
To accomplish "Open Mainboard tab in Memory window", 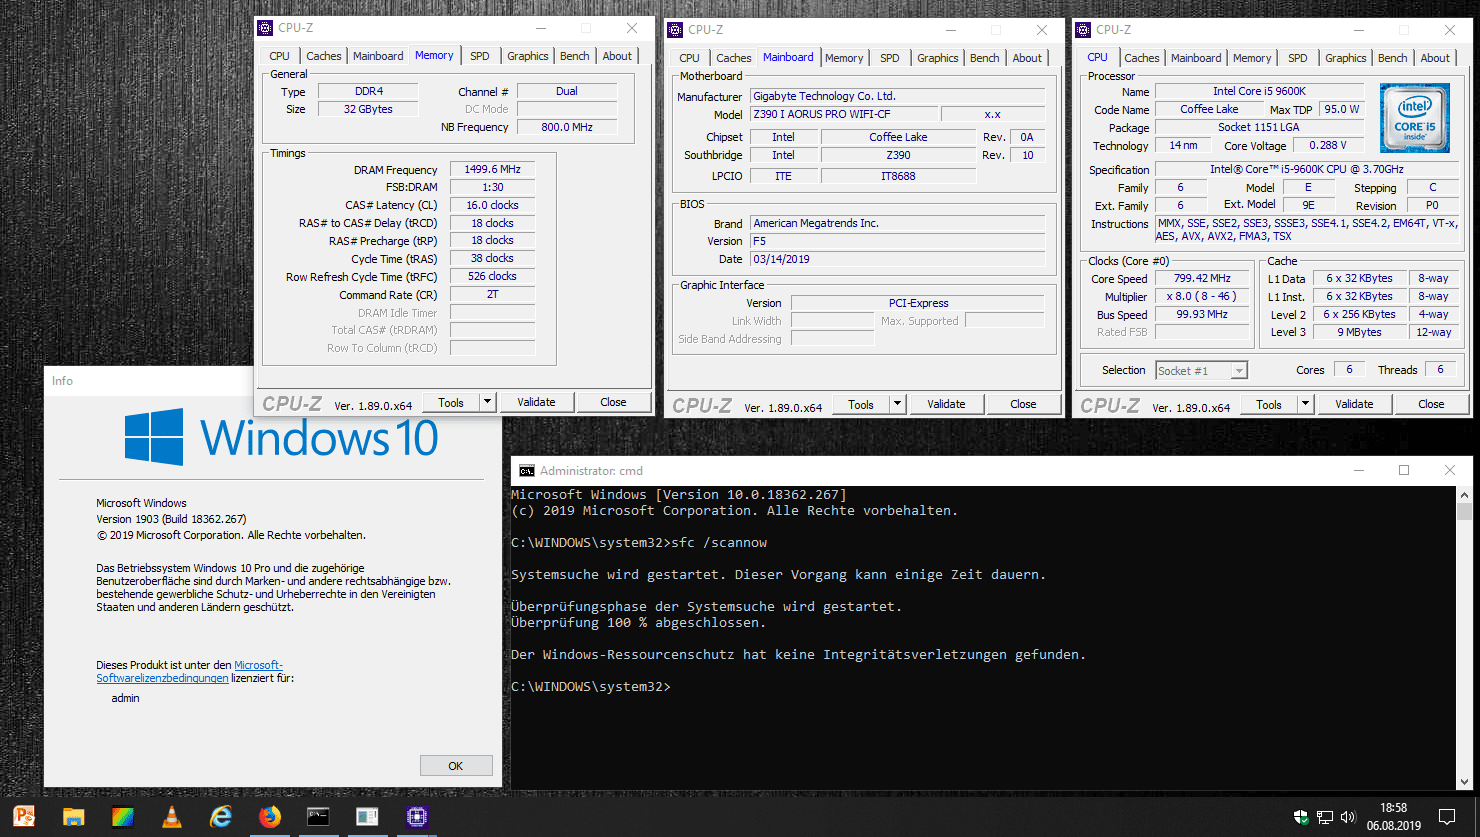I will pyautogui.click(x=378, y=56).
